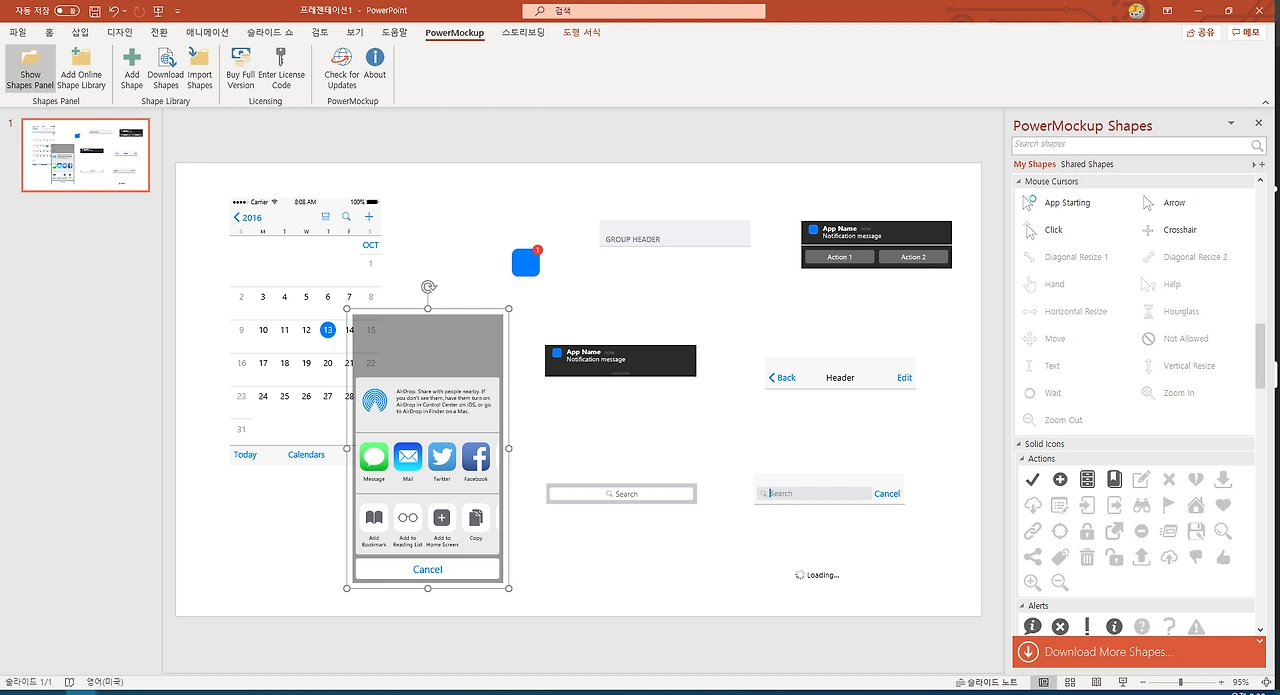Start Slide Show view icon
1280x695 pixels.
click(x=1124, y=682)
